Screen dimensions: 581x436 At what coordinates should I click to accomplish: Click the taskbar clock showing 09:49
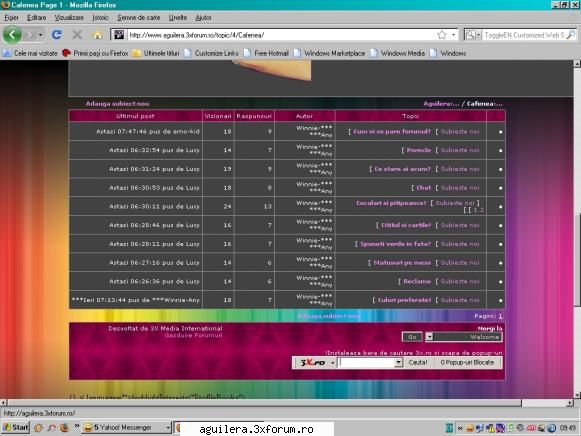[567, 428]
